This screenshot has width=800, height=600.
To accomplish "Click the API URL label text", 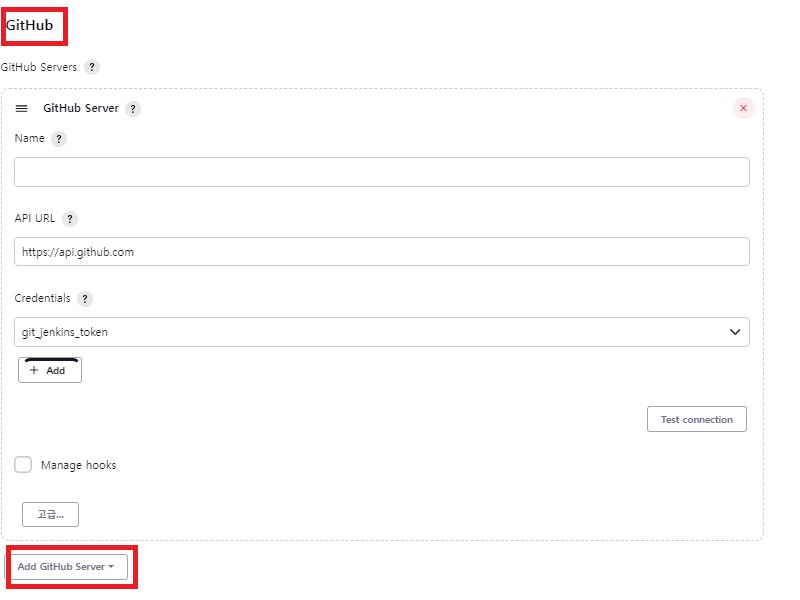I will (35, 218).
